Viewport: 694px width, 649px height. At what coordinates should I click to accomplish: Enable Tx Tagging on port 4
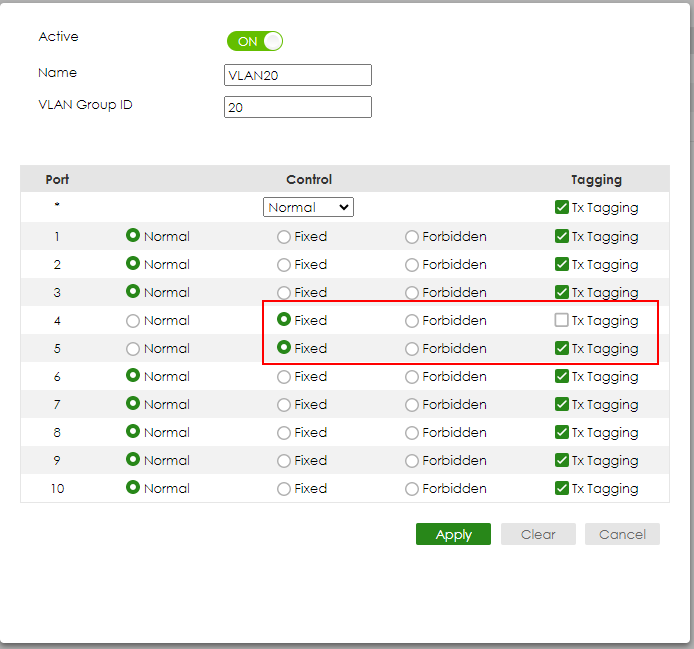pos(562,321)
